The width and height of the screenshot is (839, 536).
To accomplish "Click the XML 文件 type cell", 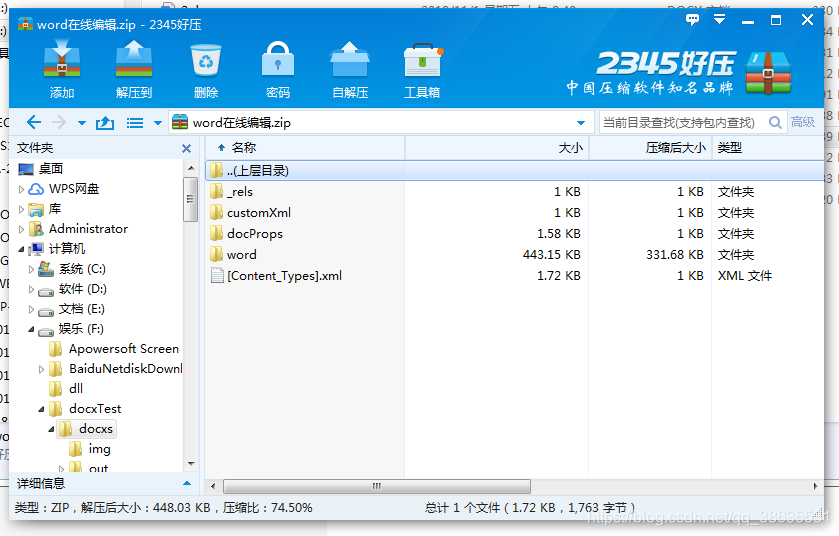I will (x=745, y=275).
